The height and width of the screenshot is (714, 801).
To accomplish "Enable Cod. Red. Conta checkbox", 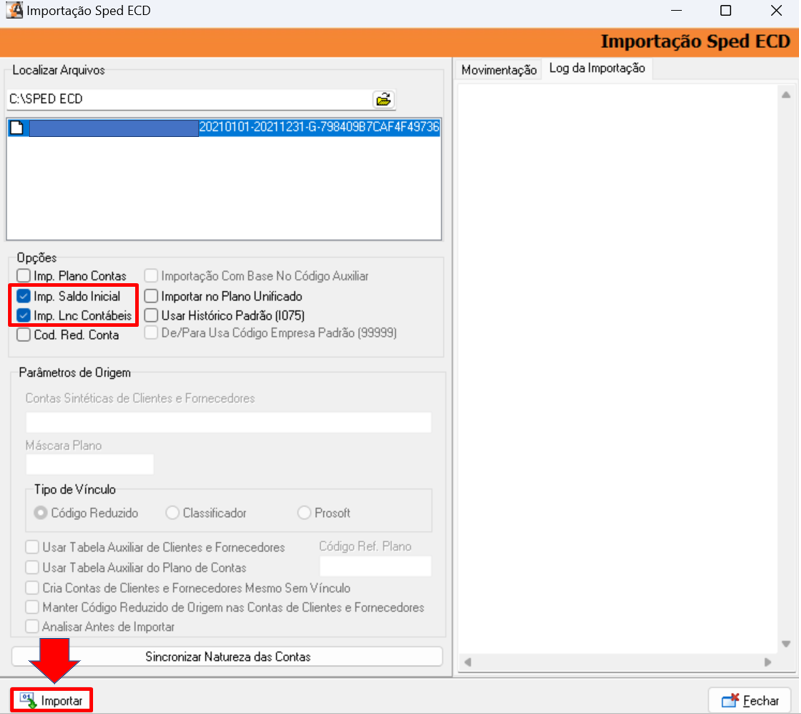I will tap(23, 335).
